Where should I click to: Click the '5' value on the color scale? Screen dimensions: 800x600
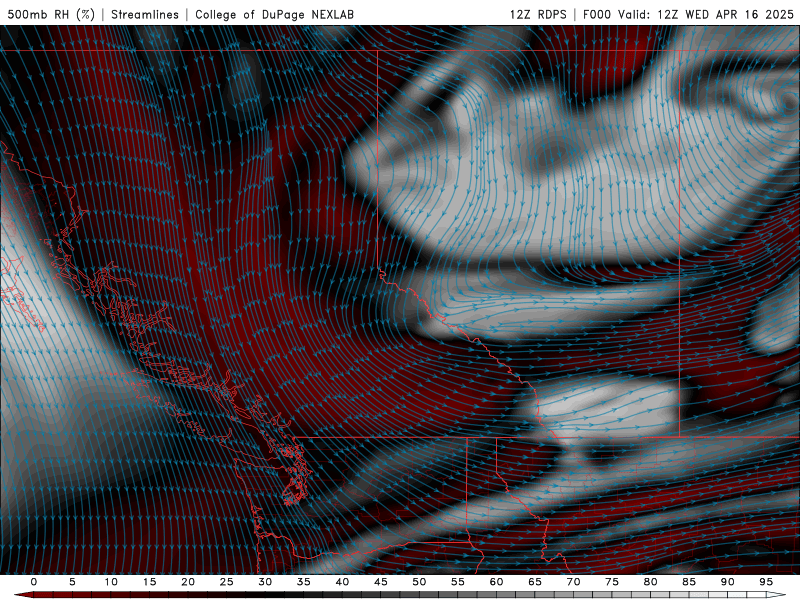coord(72,582)
